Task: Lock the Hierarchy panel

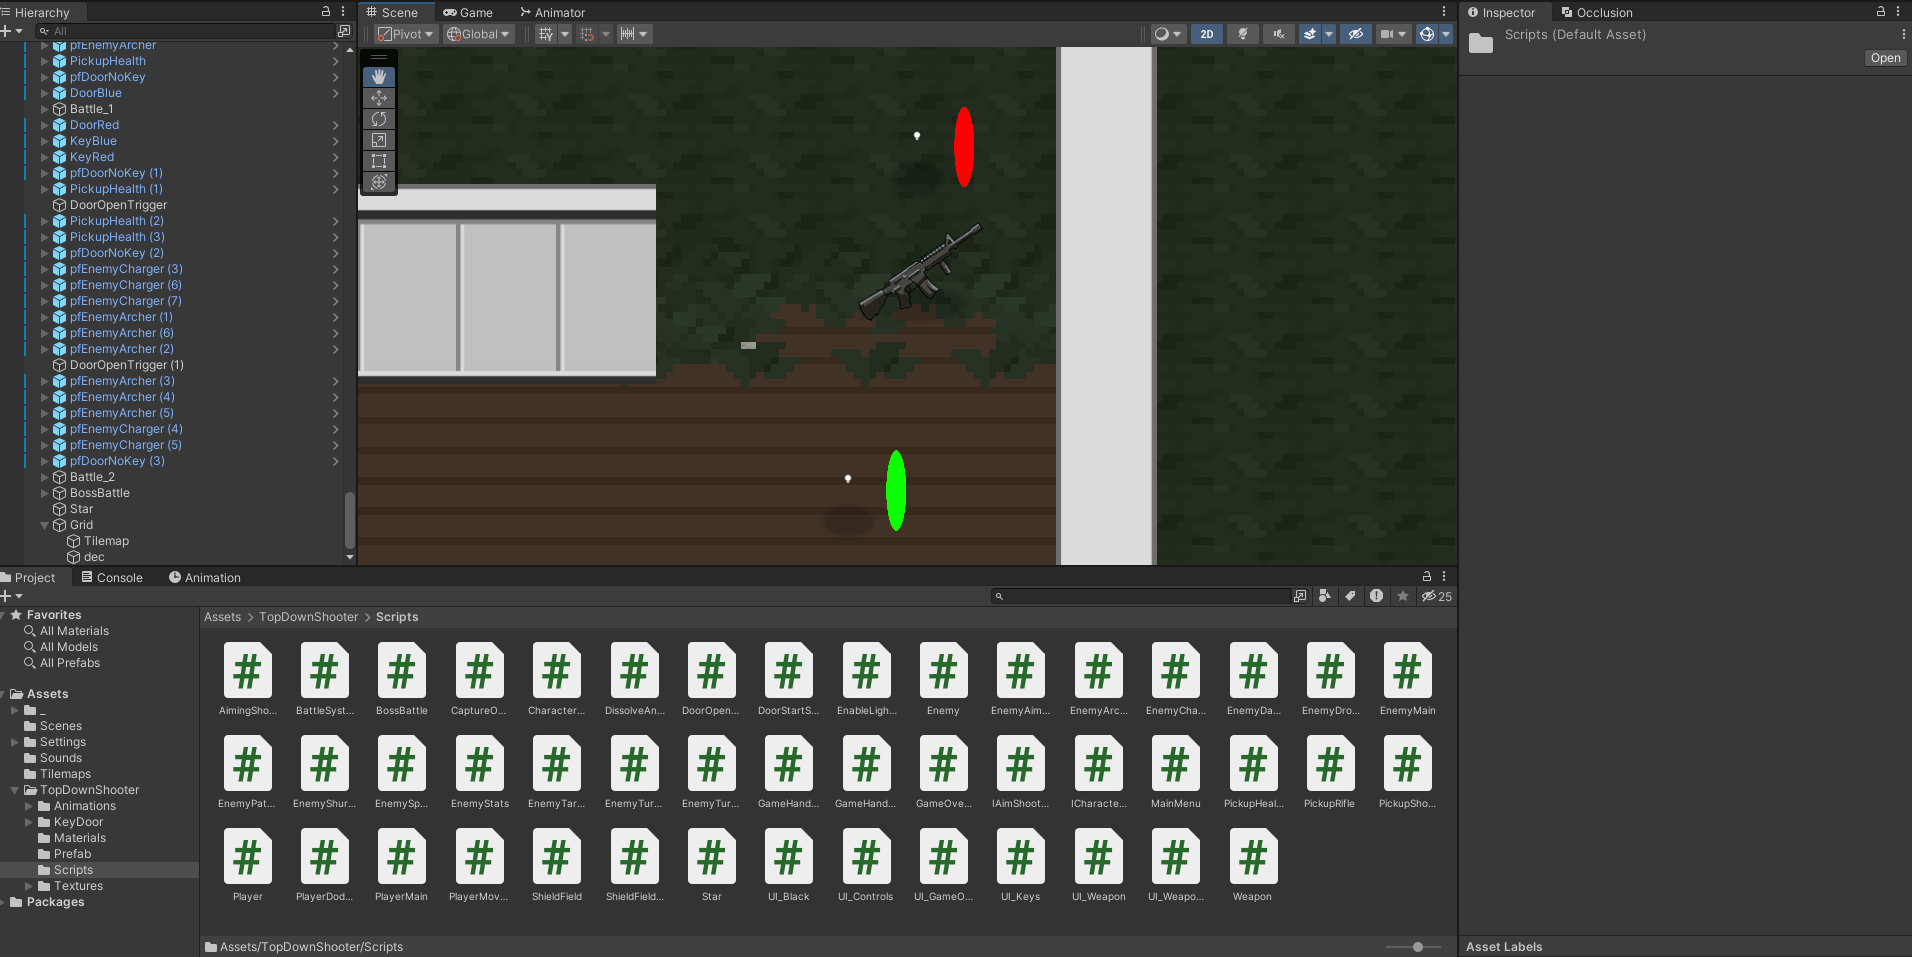Action: pos(326,12)
